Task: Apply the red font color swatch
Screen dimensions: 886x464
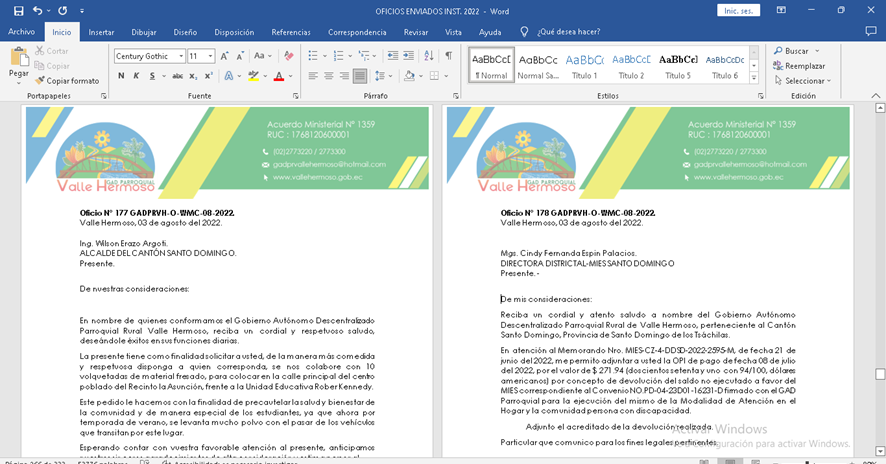Action: (x=278, y=76)
